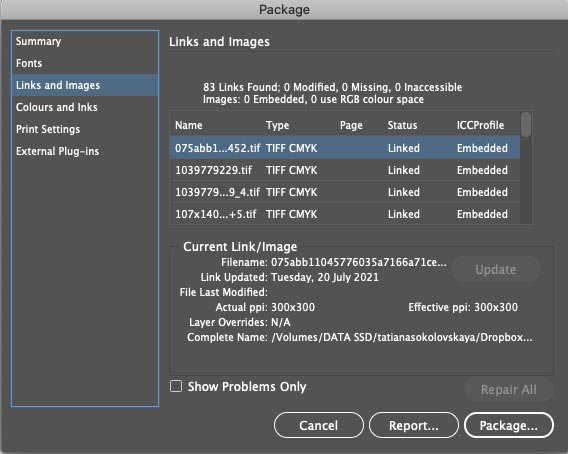
Task: Click the Name column header
Action: 189,125
